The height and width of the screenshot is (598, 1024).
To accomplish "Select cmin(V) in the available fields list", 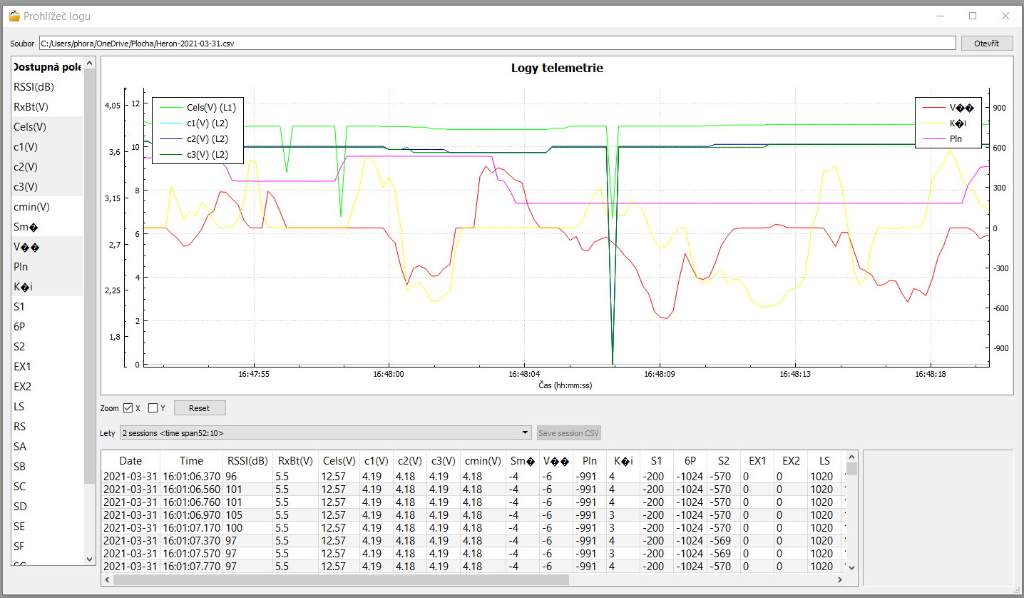I will tap(31, 207).
